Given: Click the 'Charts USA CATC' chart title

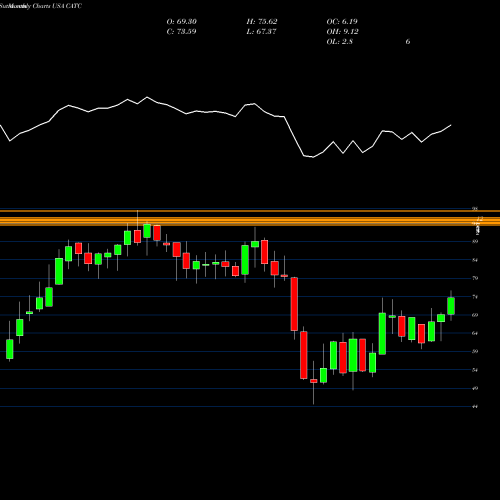Looking at the screenshot, I should pyautogui.click(x=57, y=6).
